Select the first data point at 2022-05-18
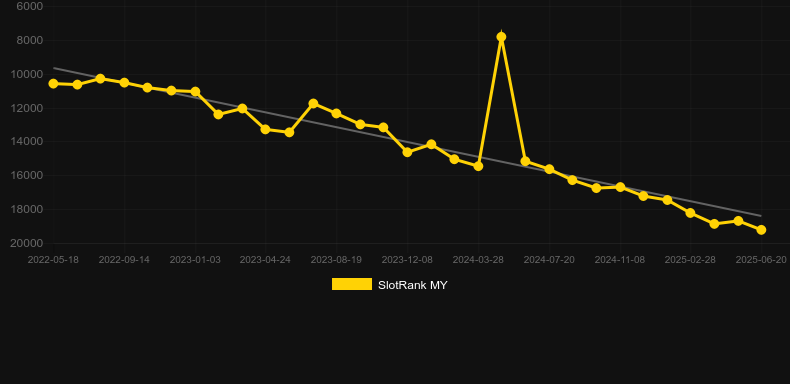Screen dimensions: 790x384 53,84
